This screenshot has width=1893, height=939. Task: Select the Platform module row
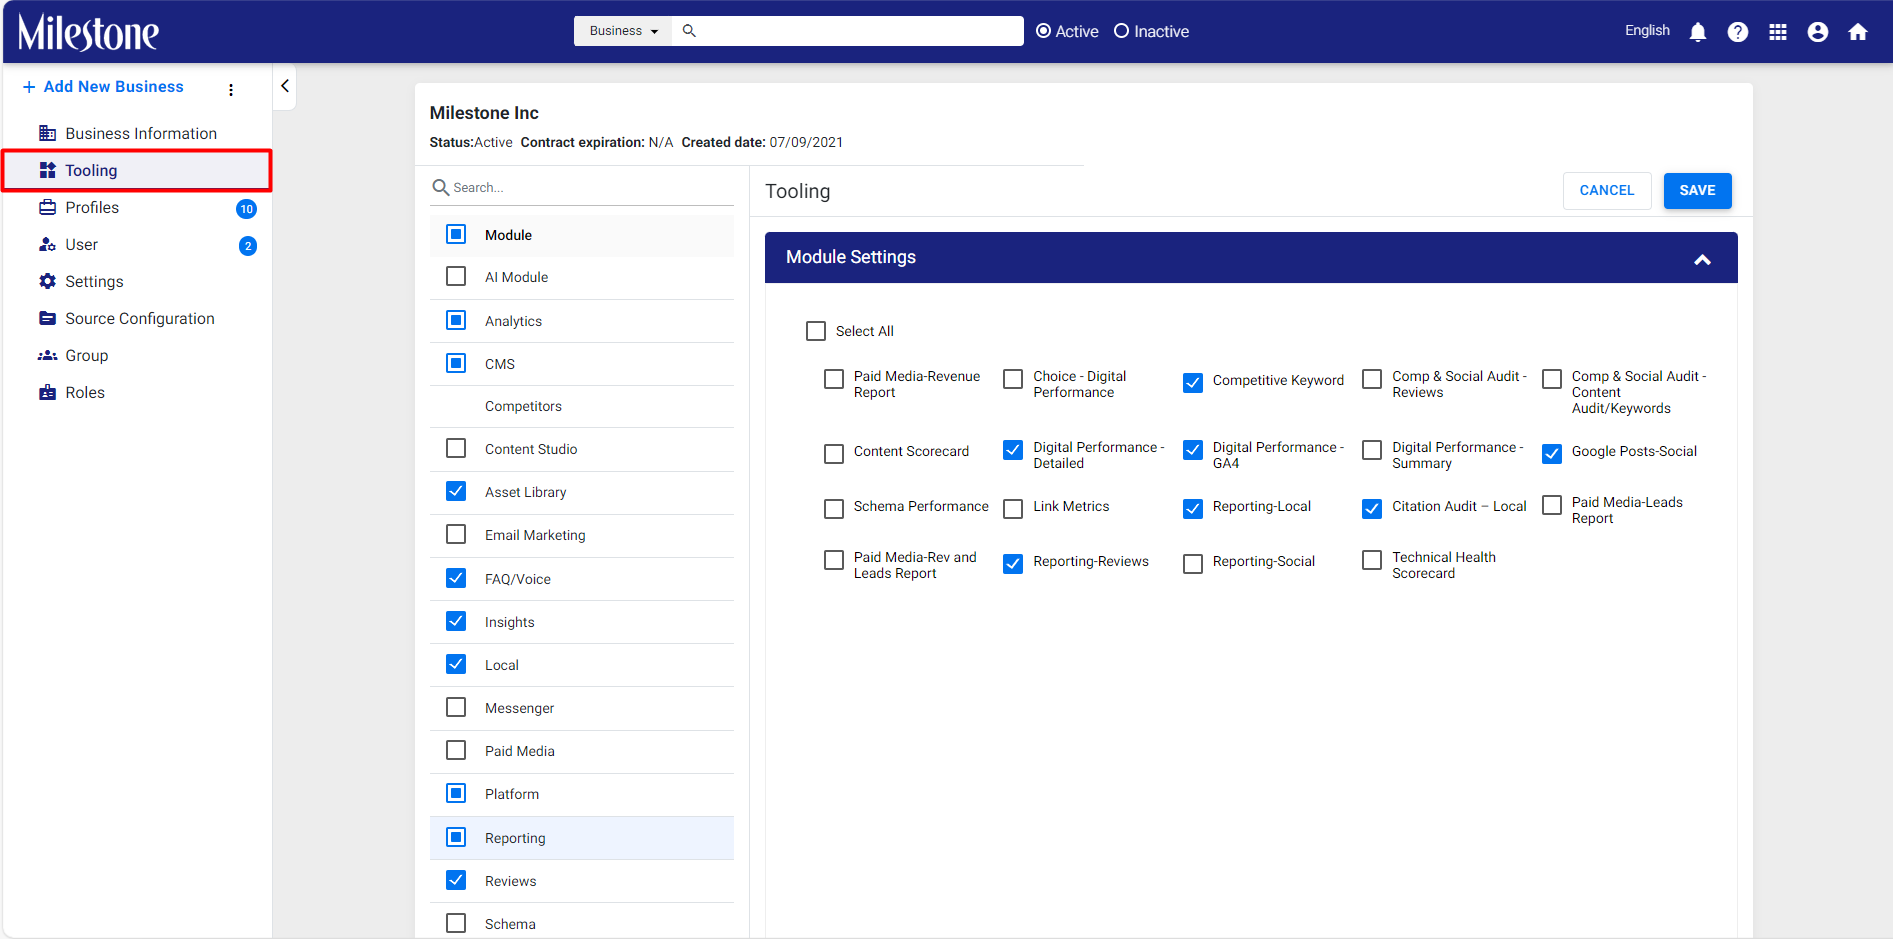(x=582, y=794)
